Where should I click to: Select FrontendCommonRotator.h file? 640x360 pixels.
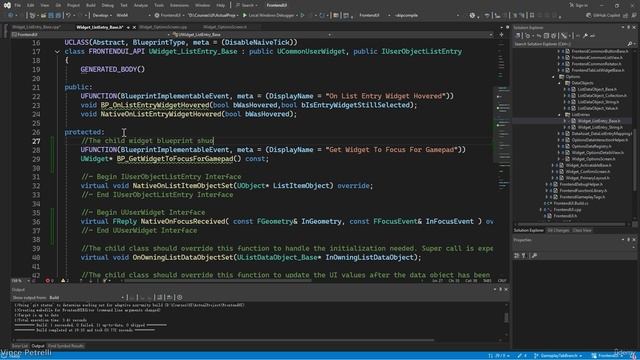coord(596,64)
